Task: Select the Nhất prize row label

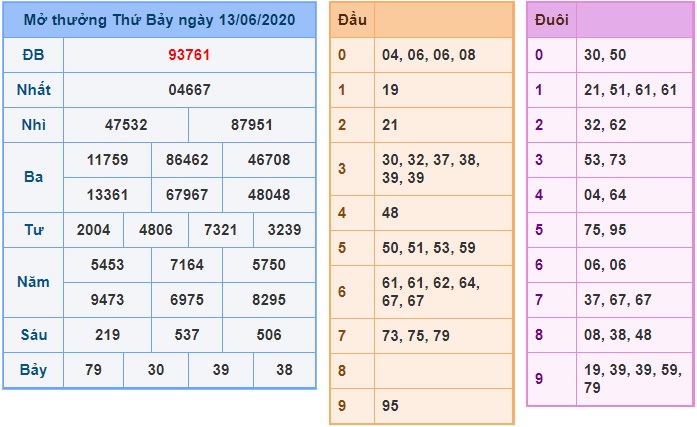Action: (33, 90)
